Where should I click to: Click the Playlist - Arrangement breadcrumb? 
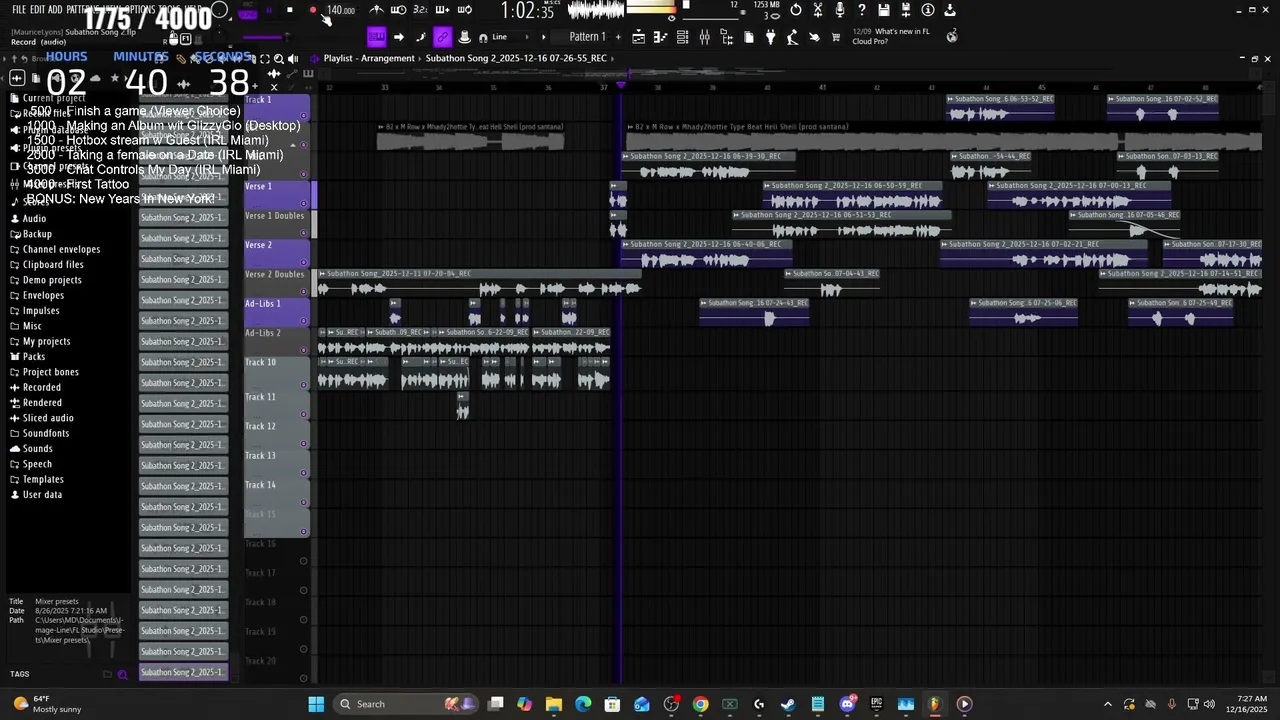click(369, 58)
